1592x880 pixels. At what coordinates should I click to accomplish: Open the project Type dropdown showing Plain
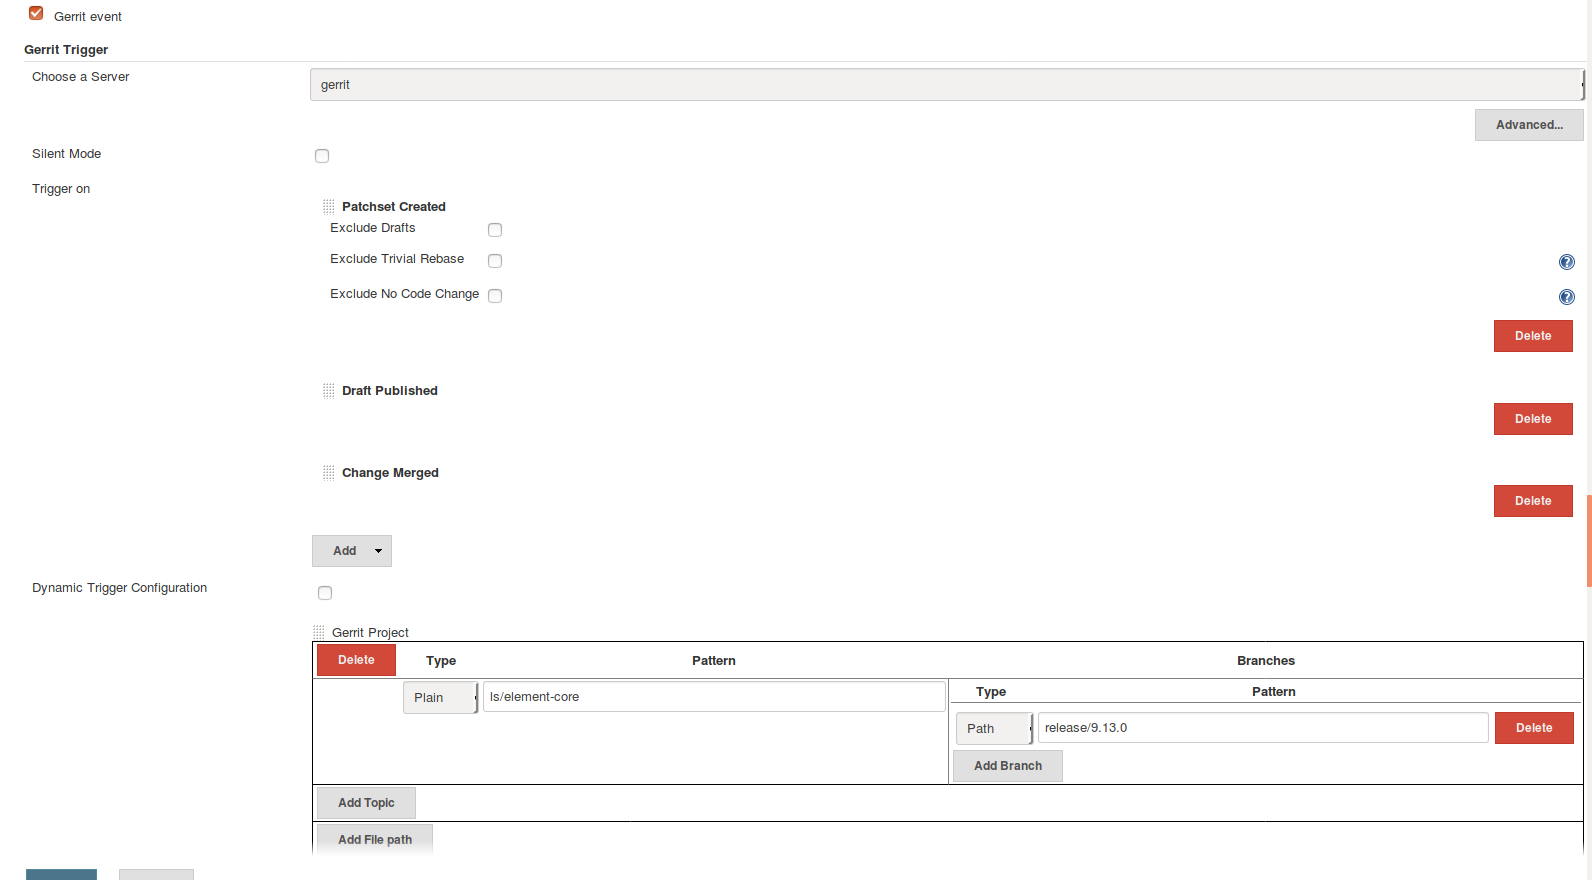[441, 698]
